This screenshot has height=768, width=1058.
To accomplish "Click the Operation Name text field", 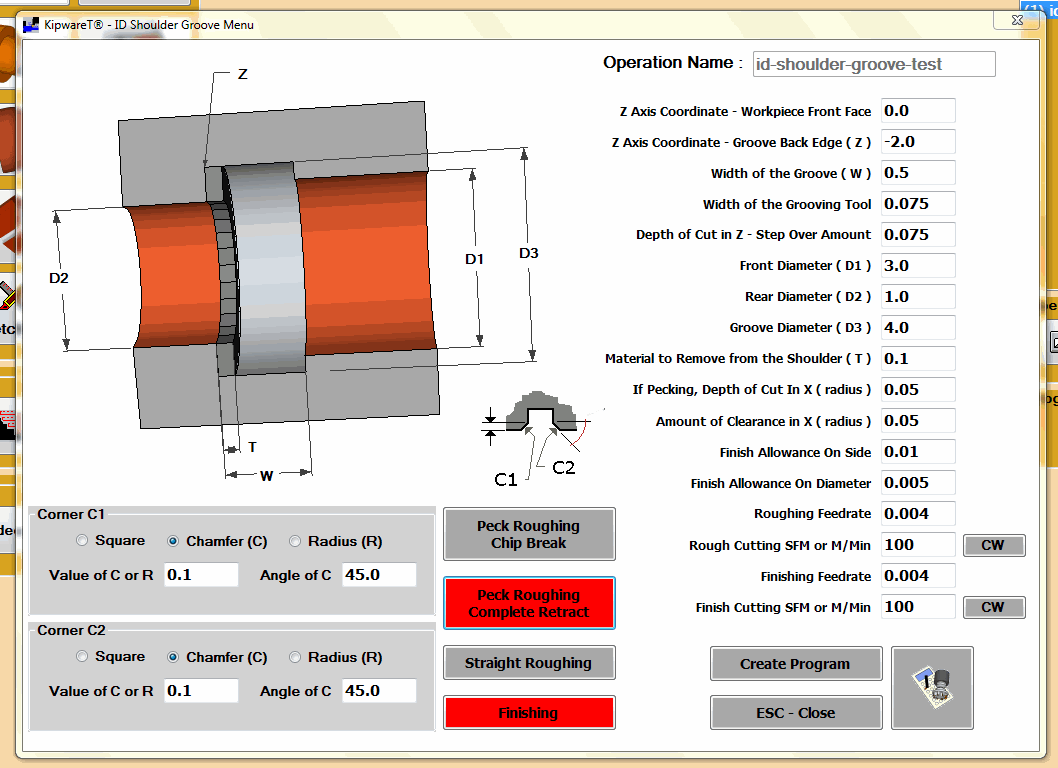I will click(872, 63).
